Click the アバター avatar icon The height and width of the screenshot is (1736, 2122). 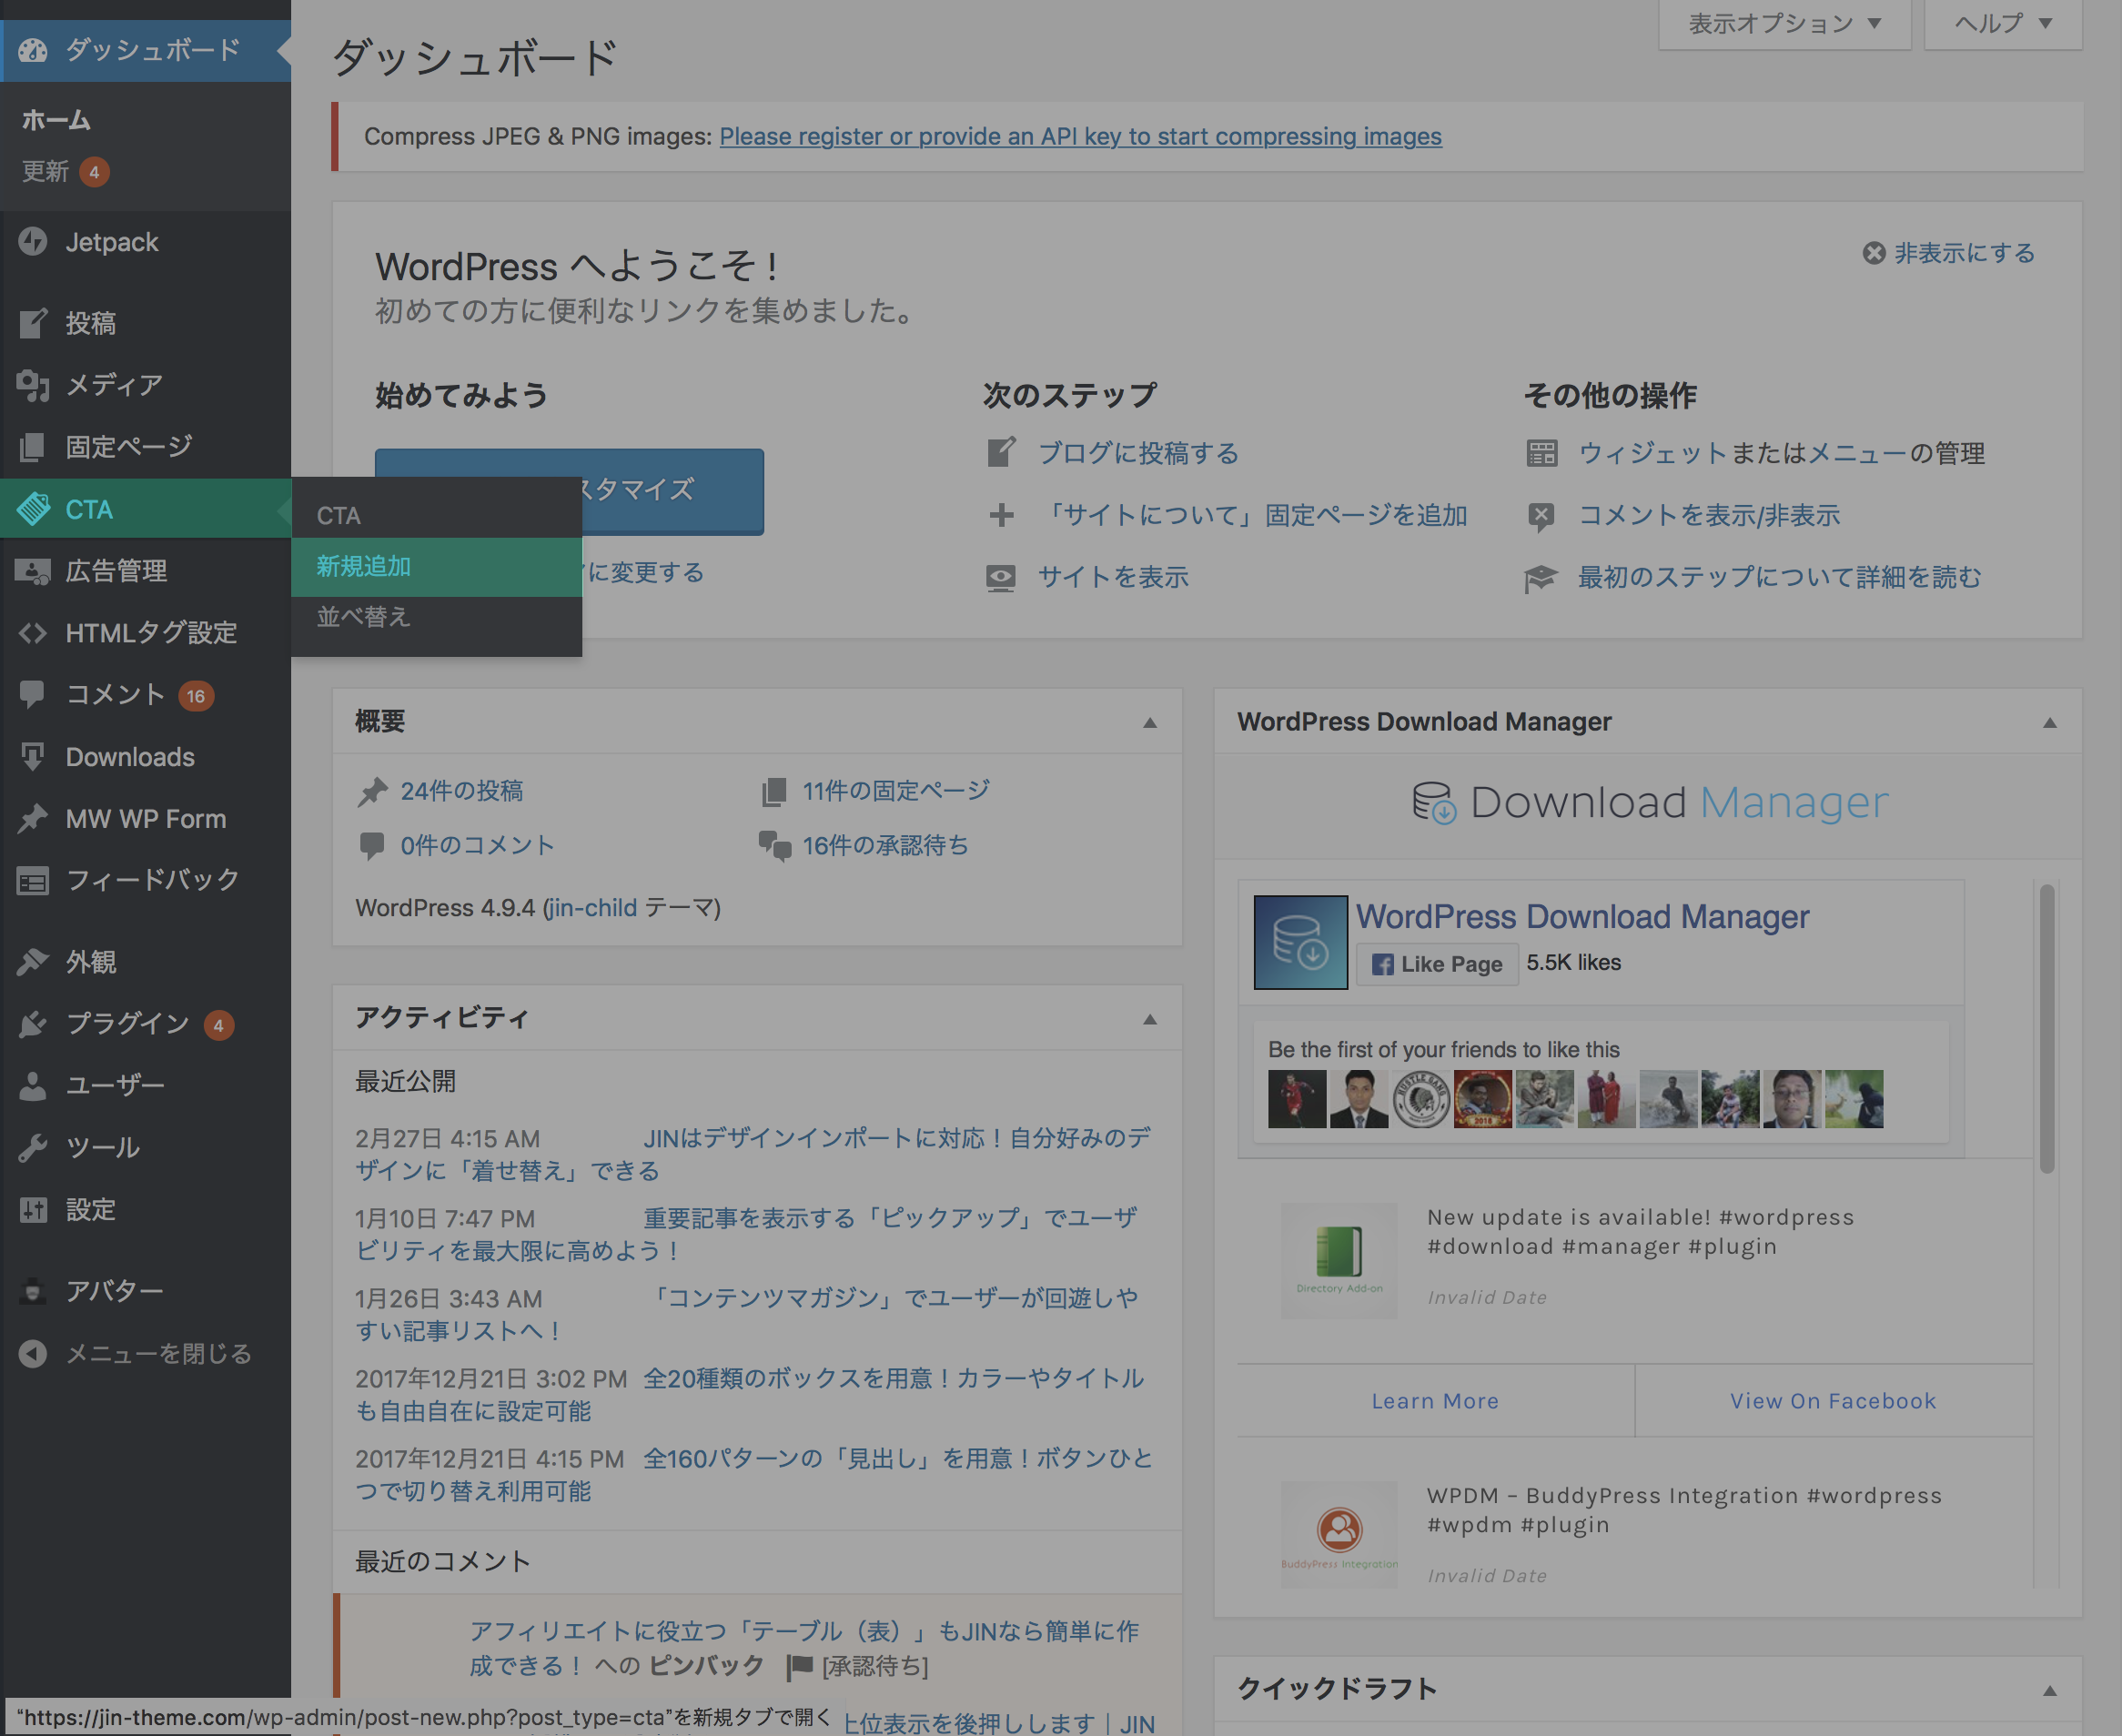pos(33,1291)
